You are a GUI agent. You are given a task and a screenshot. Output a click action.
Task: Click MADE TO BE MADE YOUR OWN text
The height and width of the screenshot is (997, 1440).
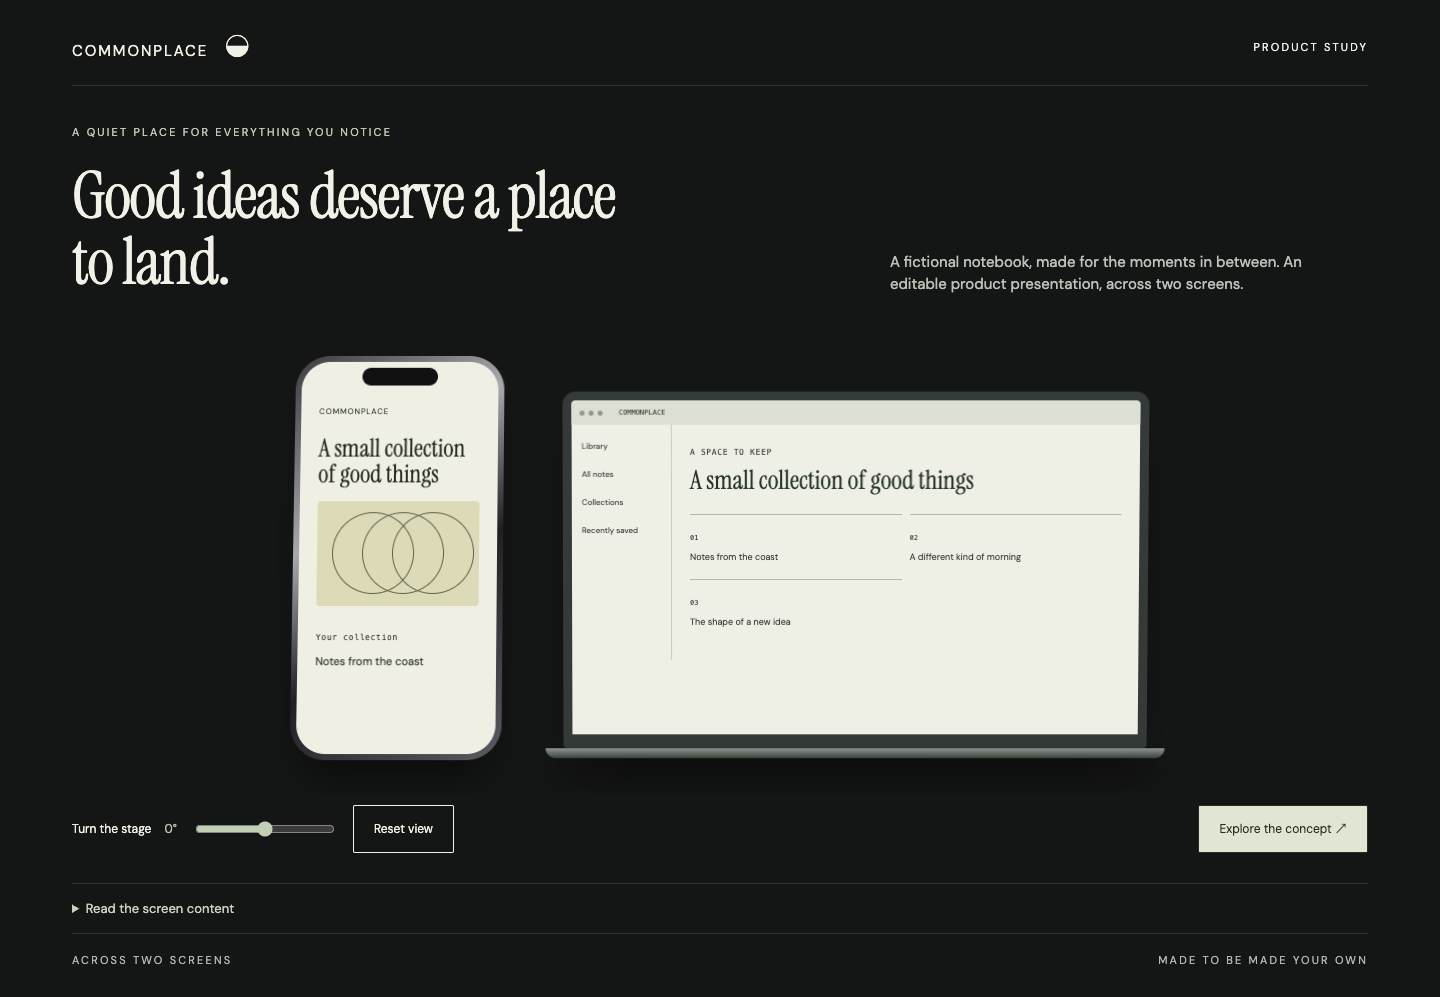(1262, 960)
